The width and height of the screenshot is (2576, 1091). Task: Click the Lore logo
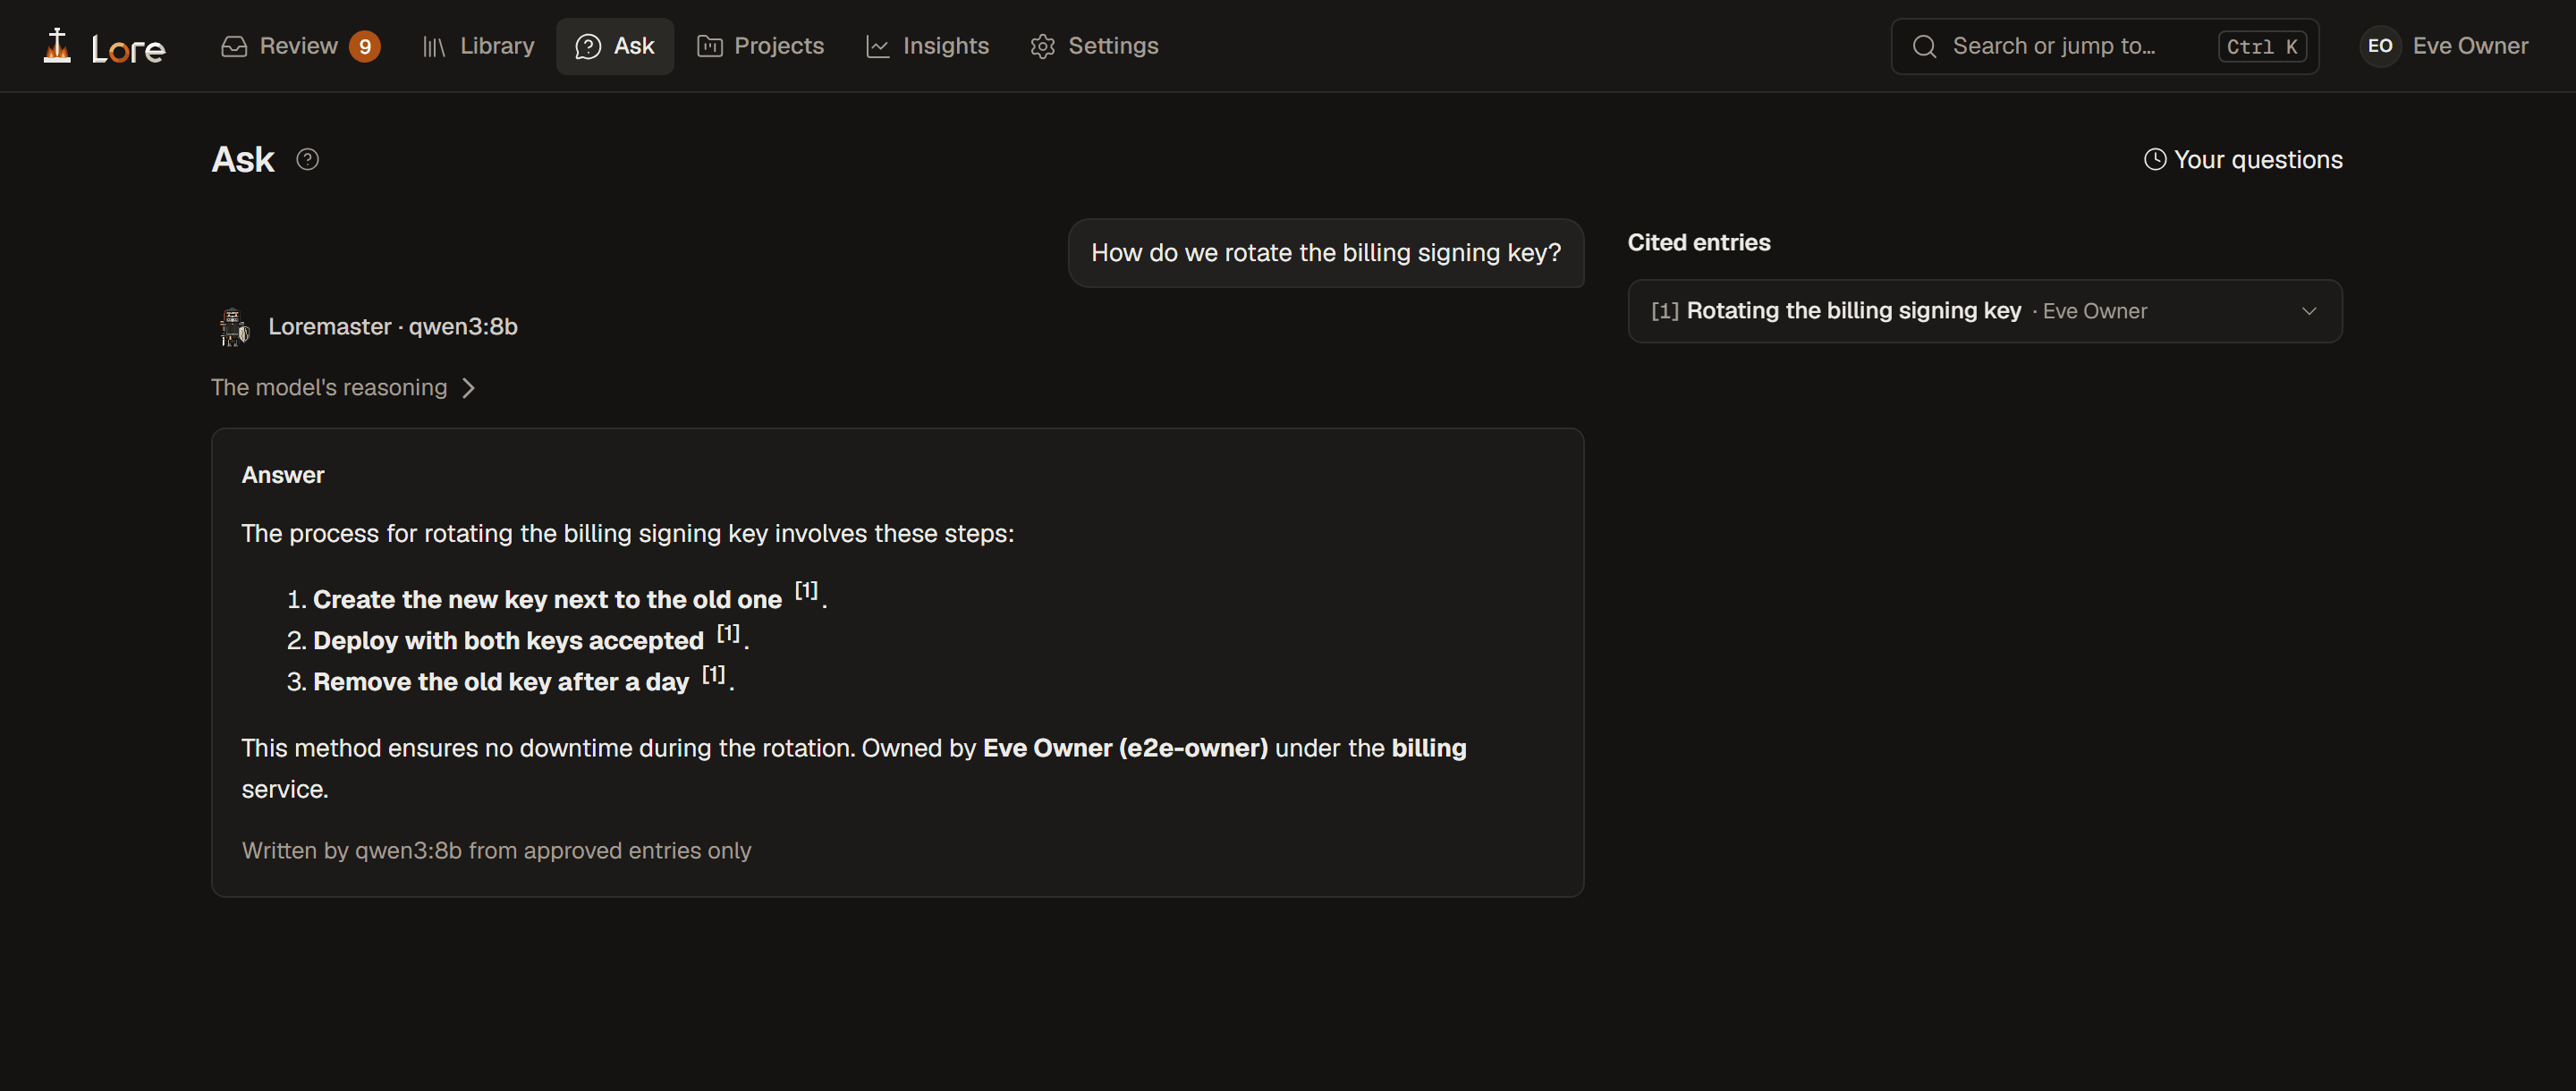tap(104, 46)
